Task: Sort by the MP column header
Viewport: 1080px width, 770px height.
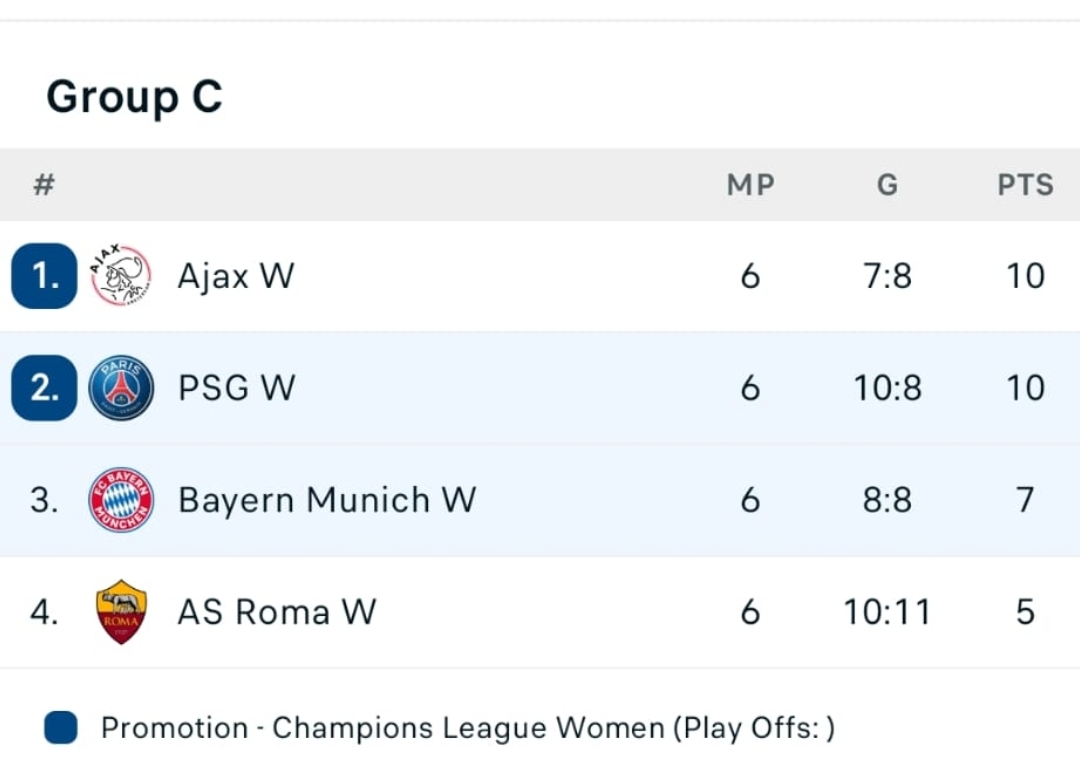Action: pyautogui.click(x=751, y=185)
